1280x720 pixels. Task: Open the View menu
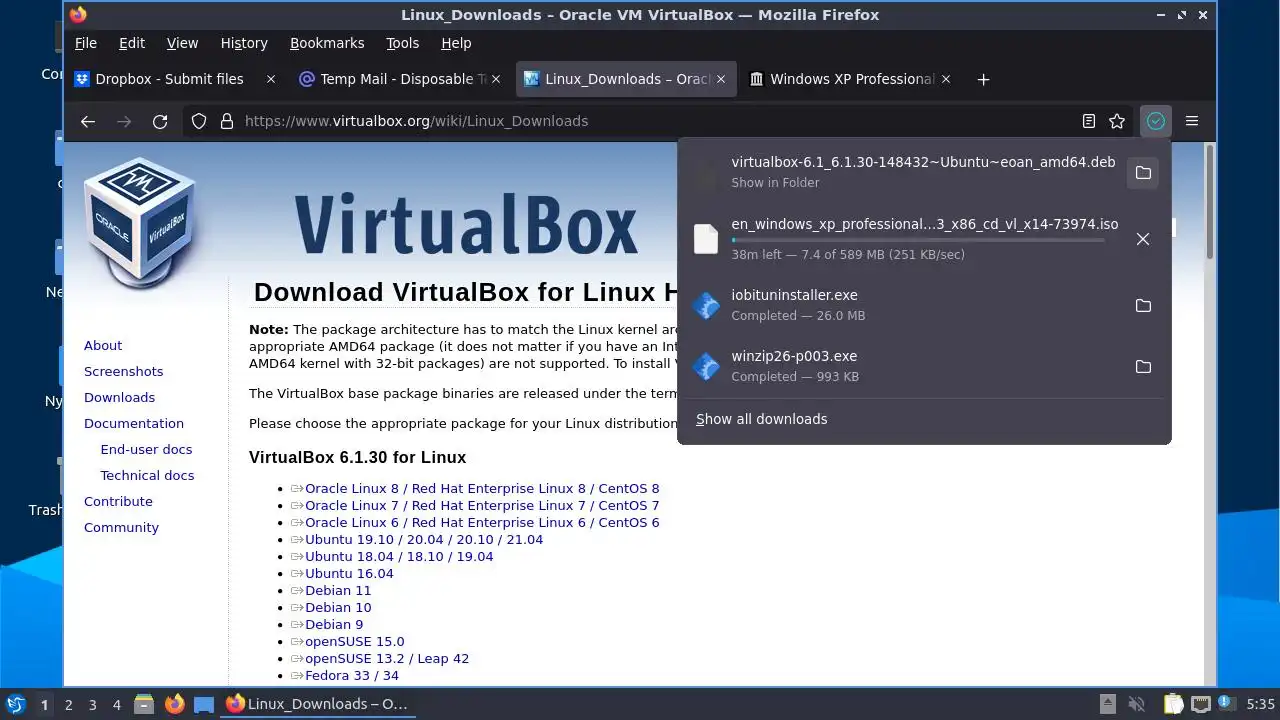182,43
